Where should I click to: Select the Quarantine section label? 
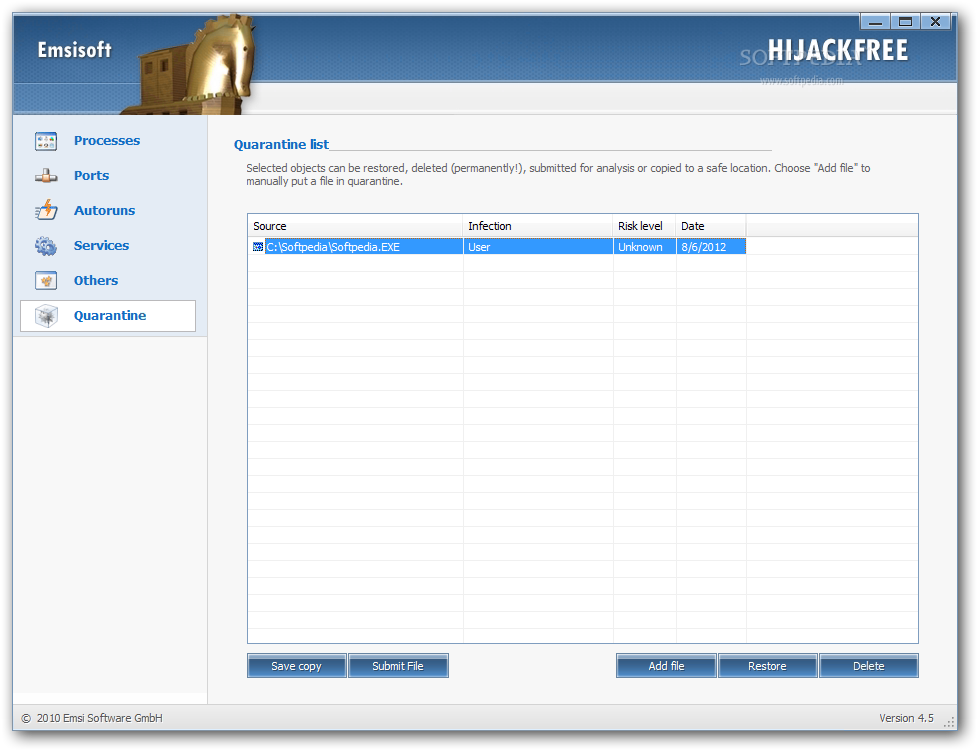click(x=110, y=316)
